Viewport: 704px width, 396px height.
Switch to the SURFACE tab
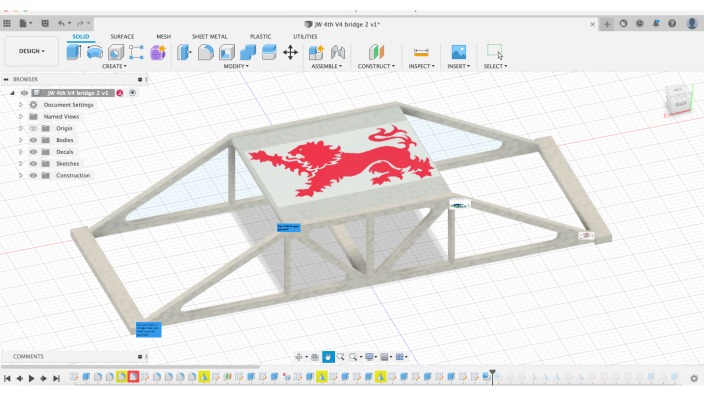[x=122, y=36]
